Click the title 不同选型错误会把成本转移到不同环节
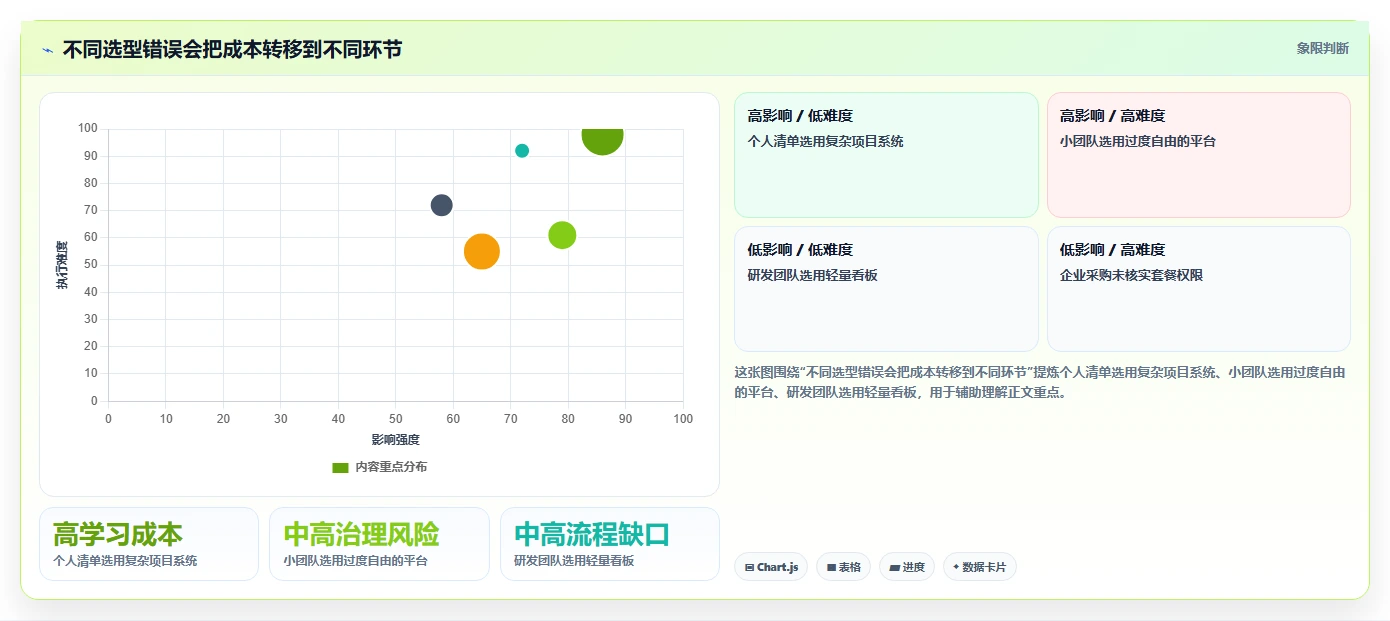1390x621 pixels. 232,49
